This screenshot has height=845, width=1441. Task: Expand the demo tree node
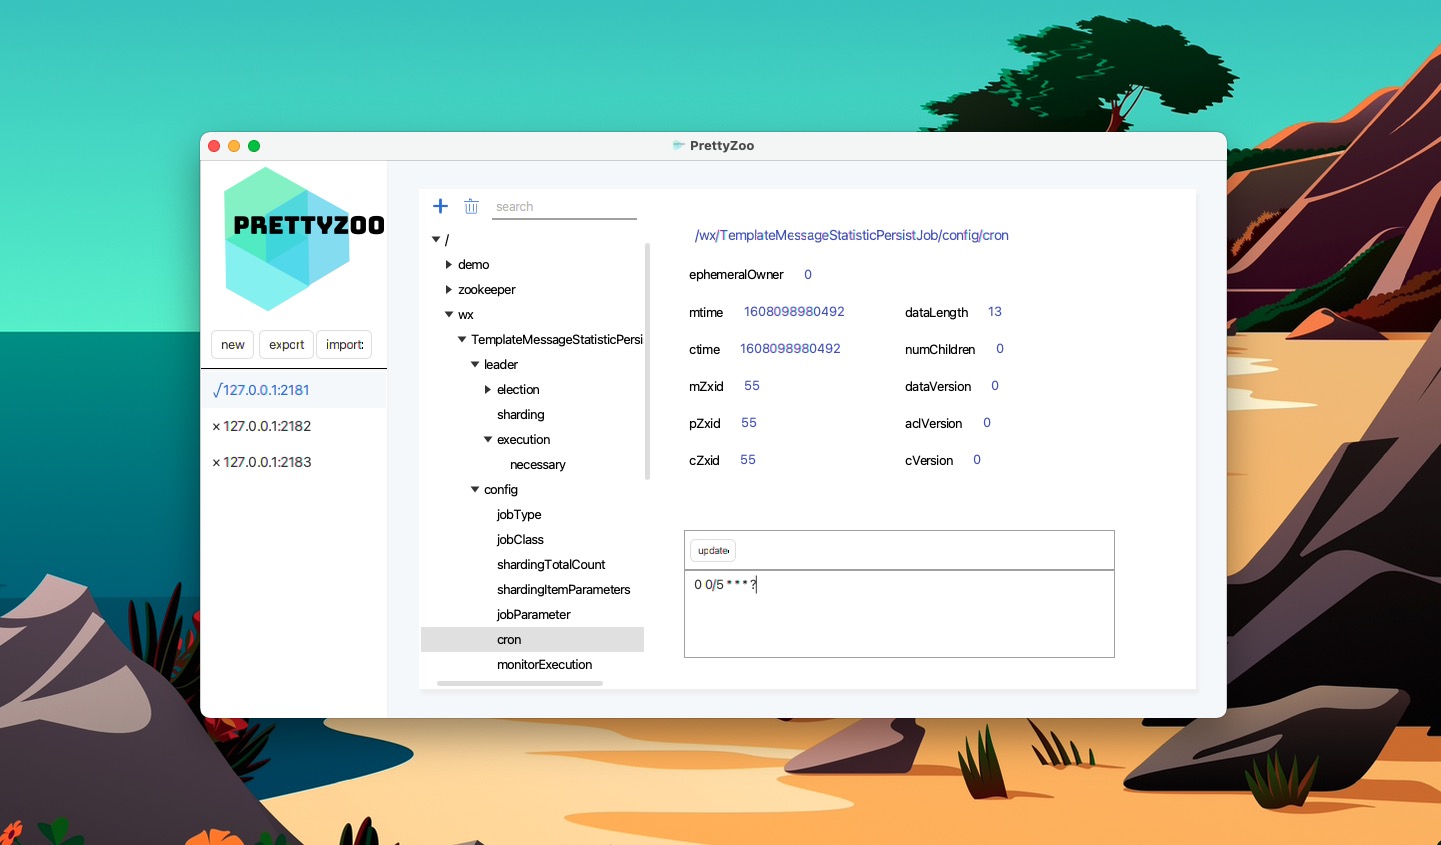click(x=449, y=264)
